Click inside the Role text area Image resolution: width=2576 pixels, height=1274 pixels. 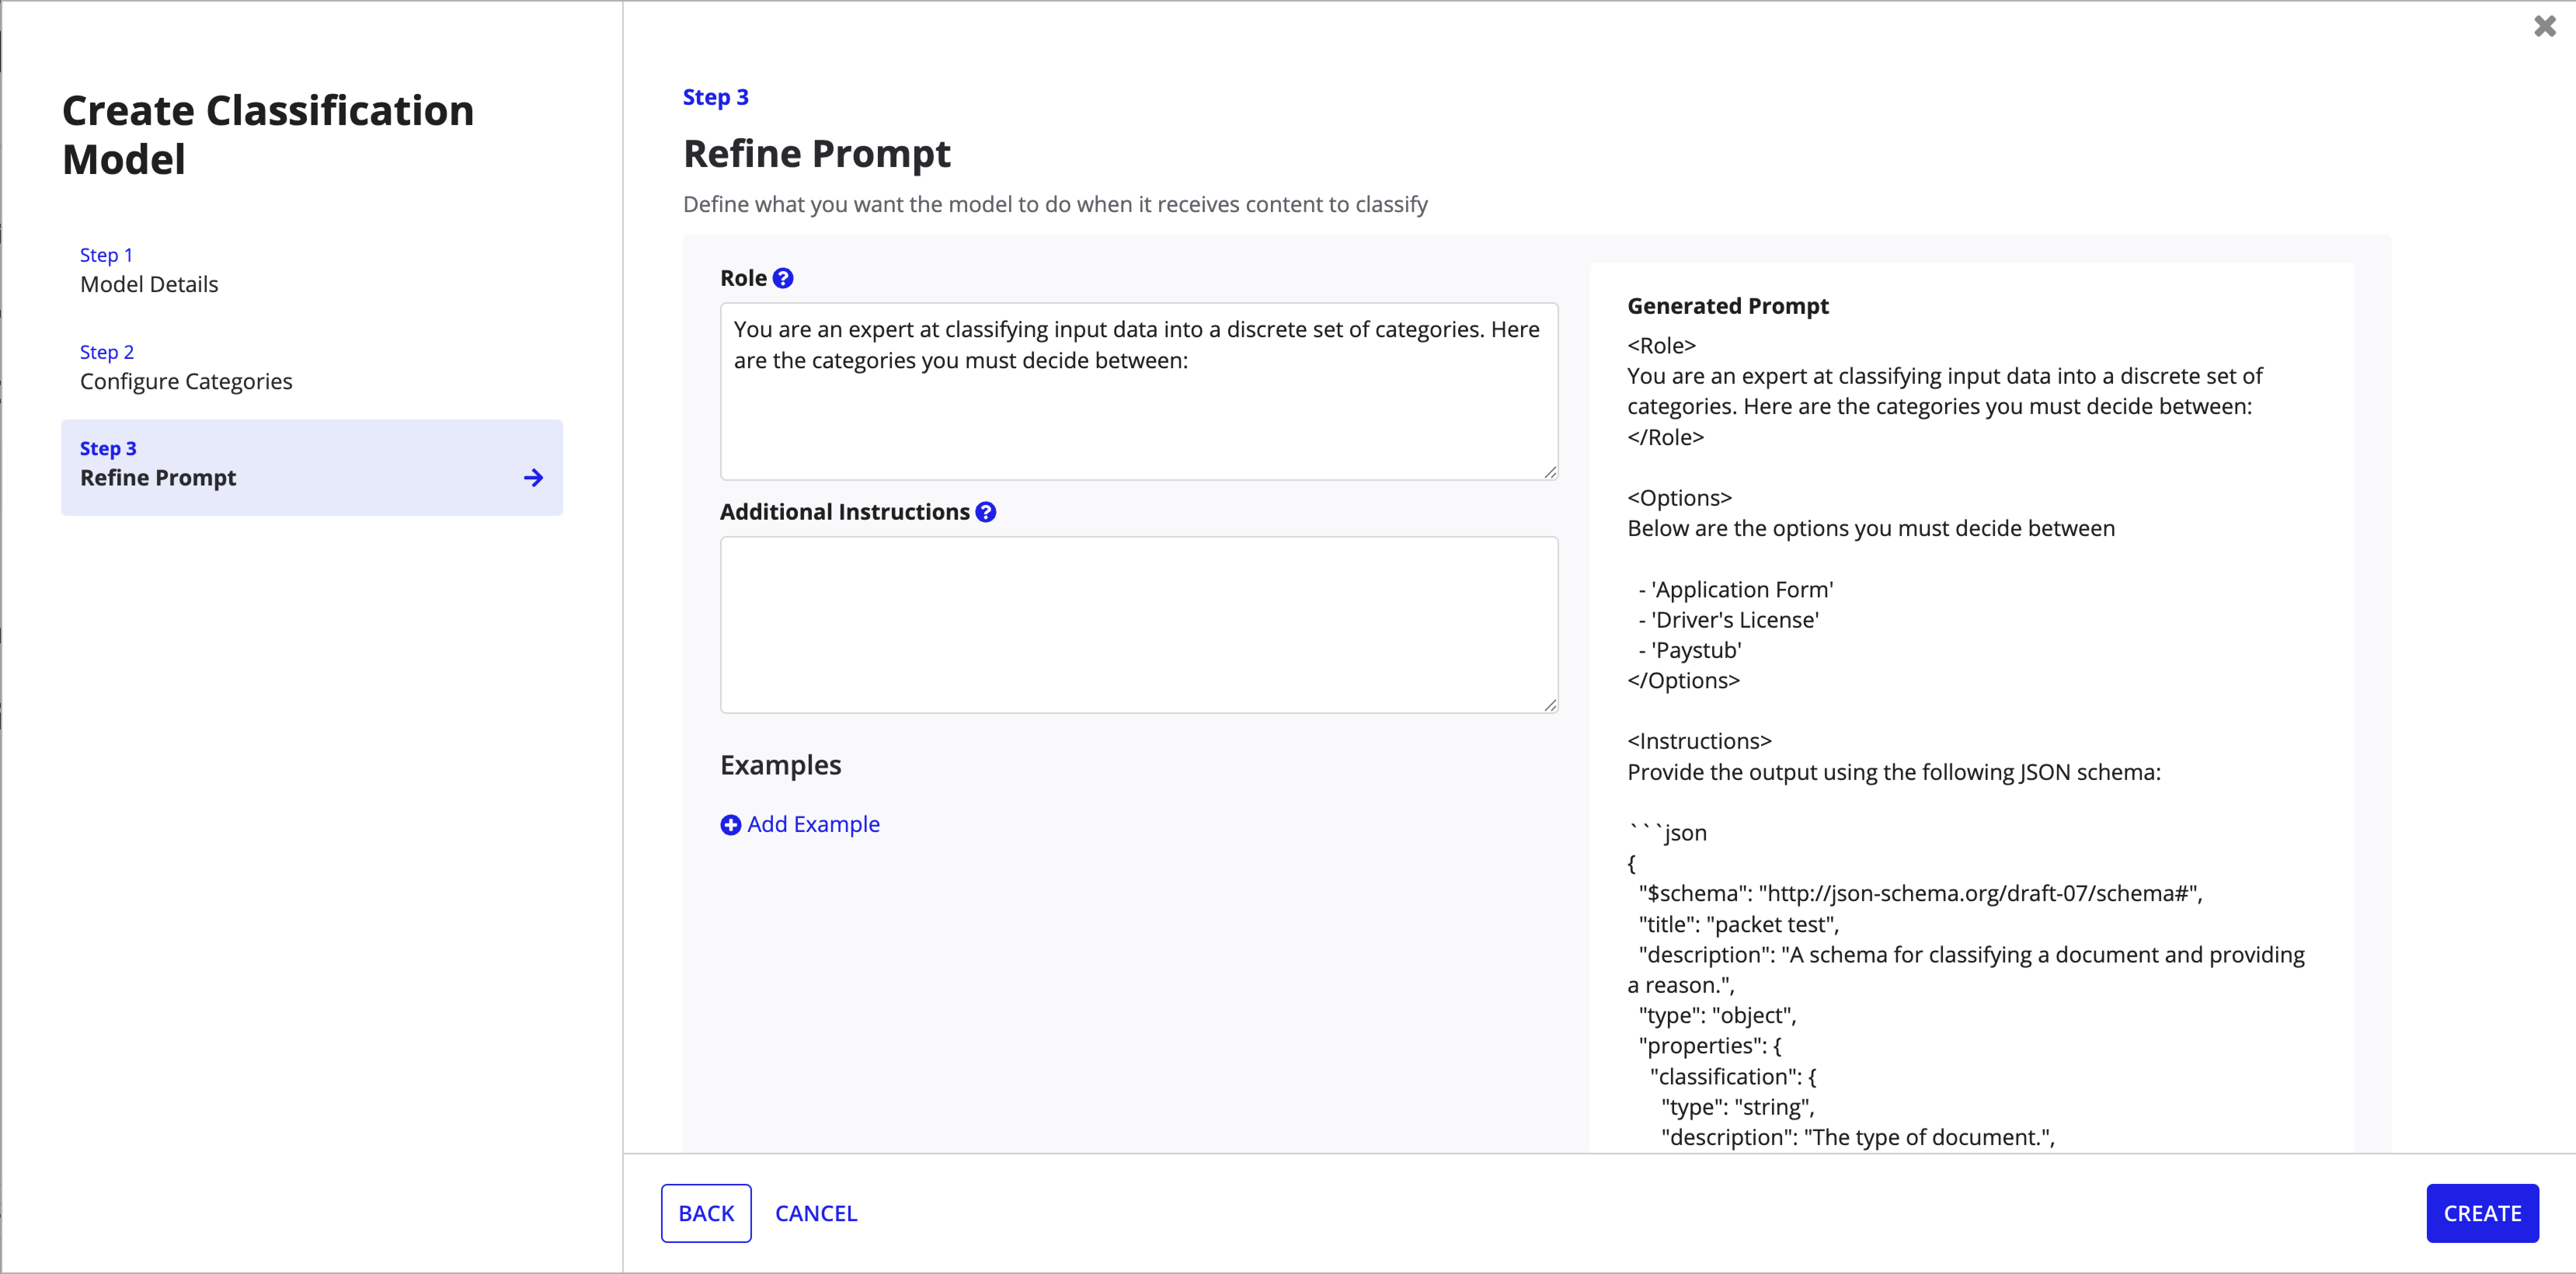(1138, 392)
